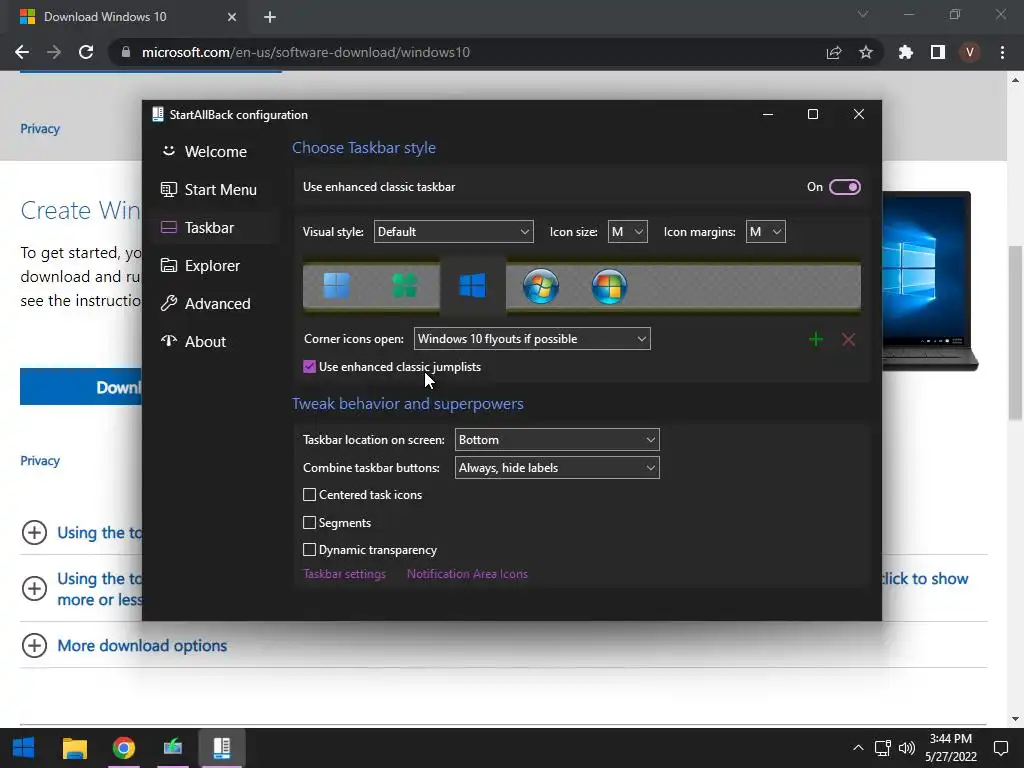Toggle Chrome side panel icon
Viewport: 1024px width, 768px height.
tap(938, 52)
